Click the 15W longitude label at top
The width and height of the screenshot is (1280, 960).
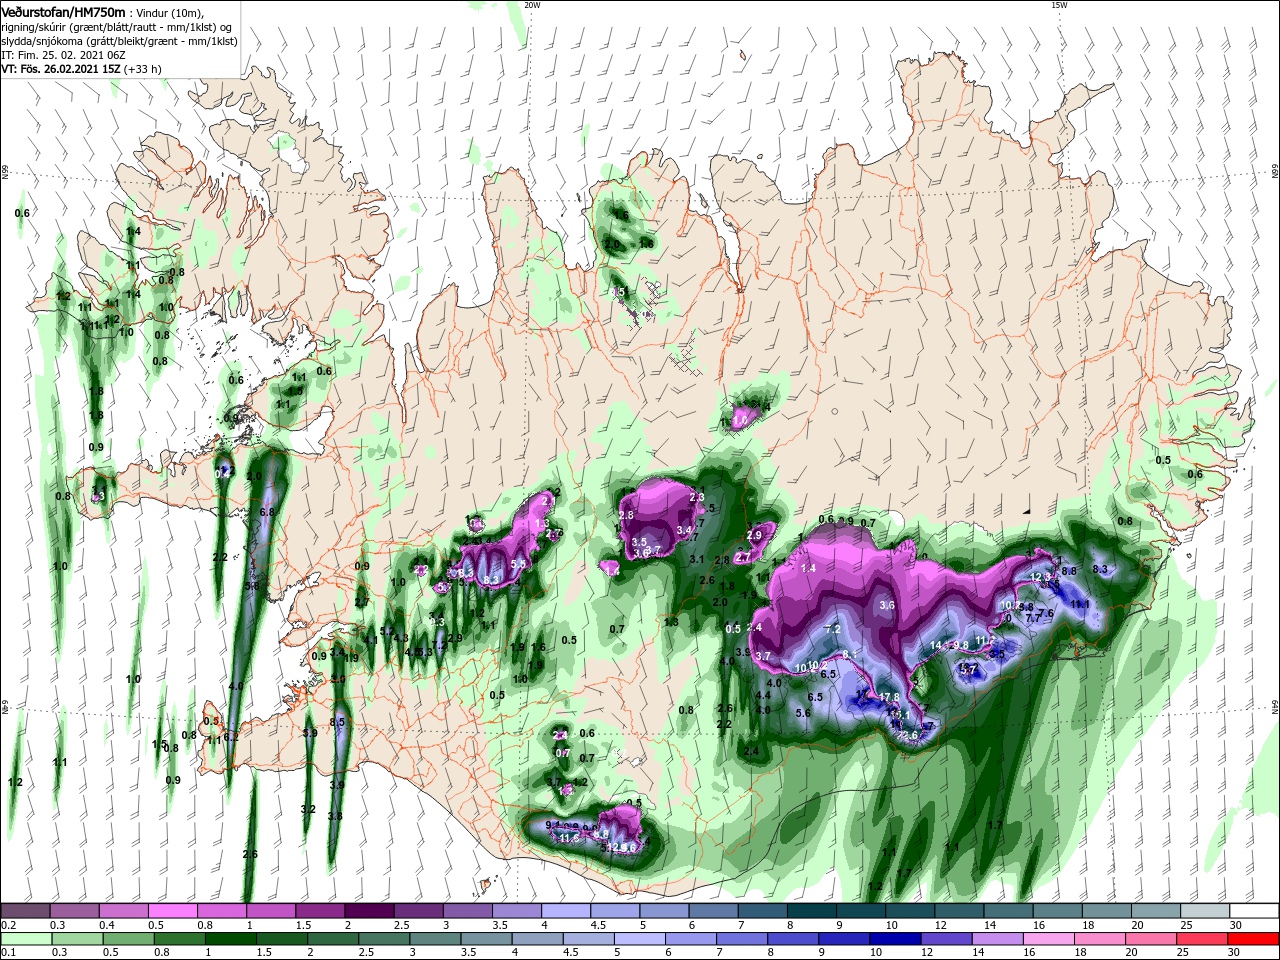pos(1060,5)
